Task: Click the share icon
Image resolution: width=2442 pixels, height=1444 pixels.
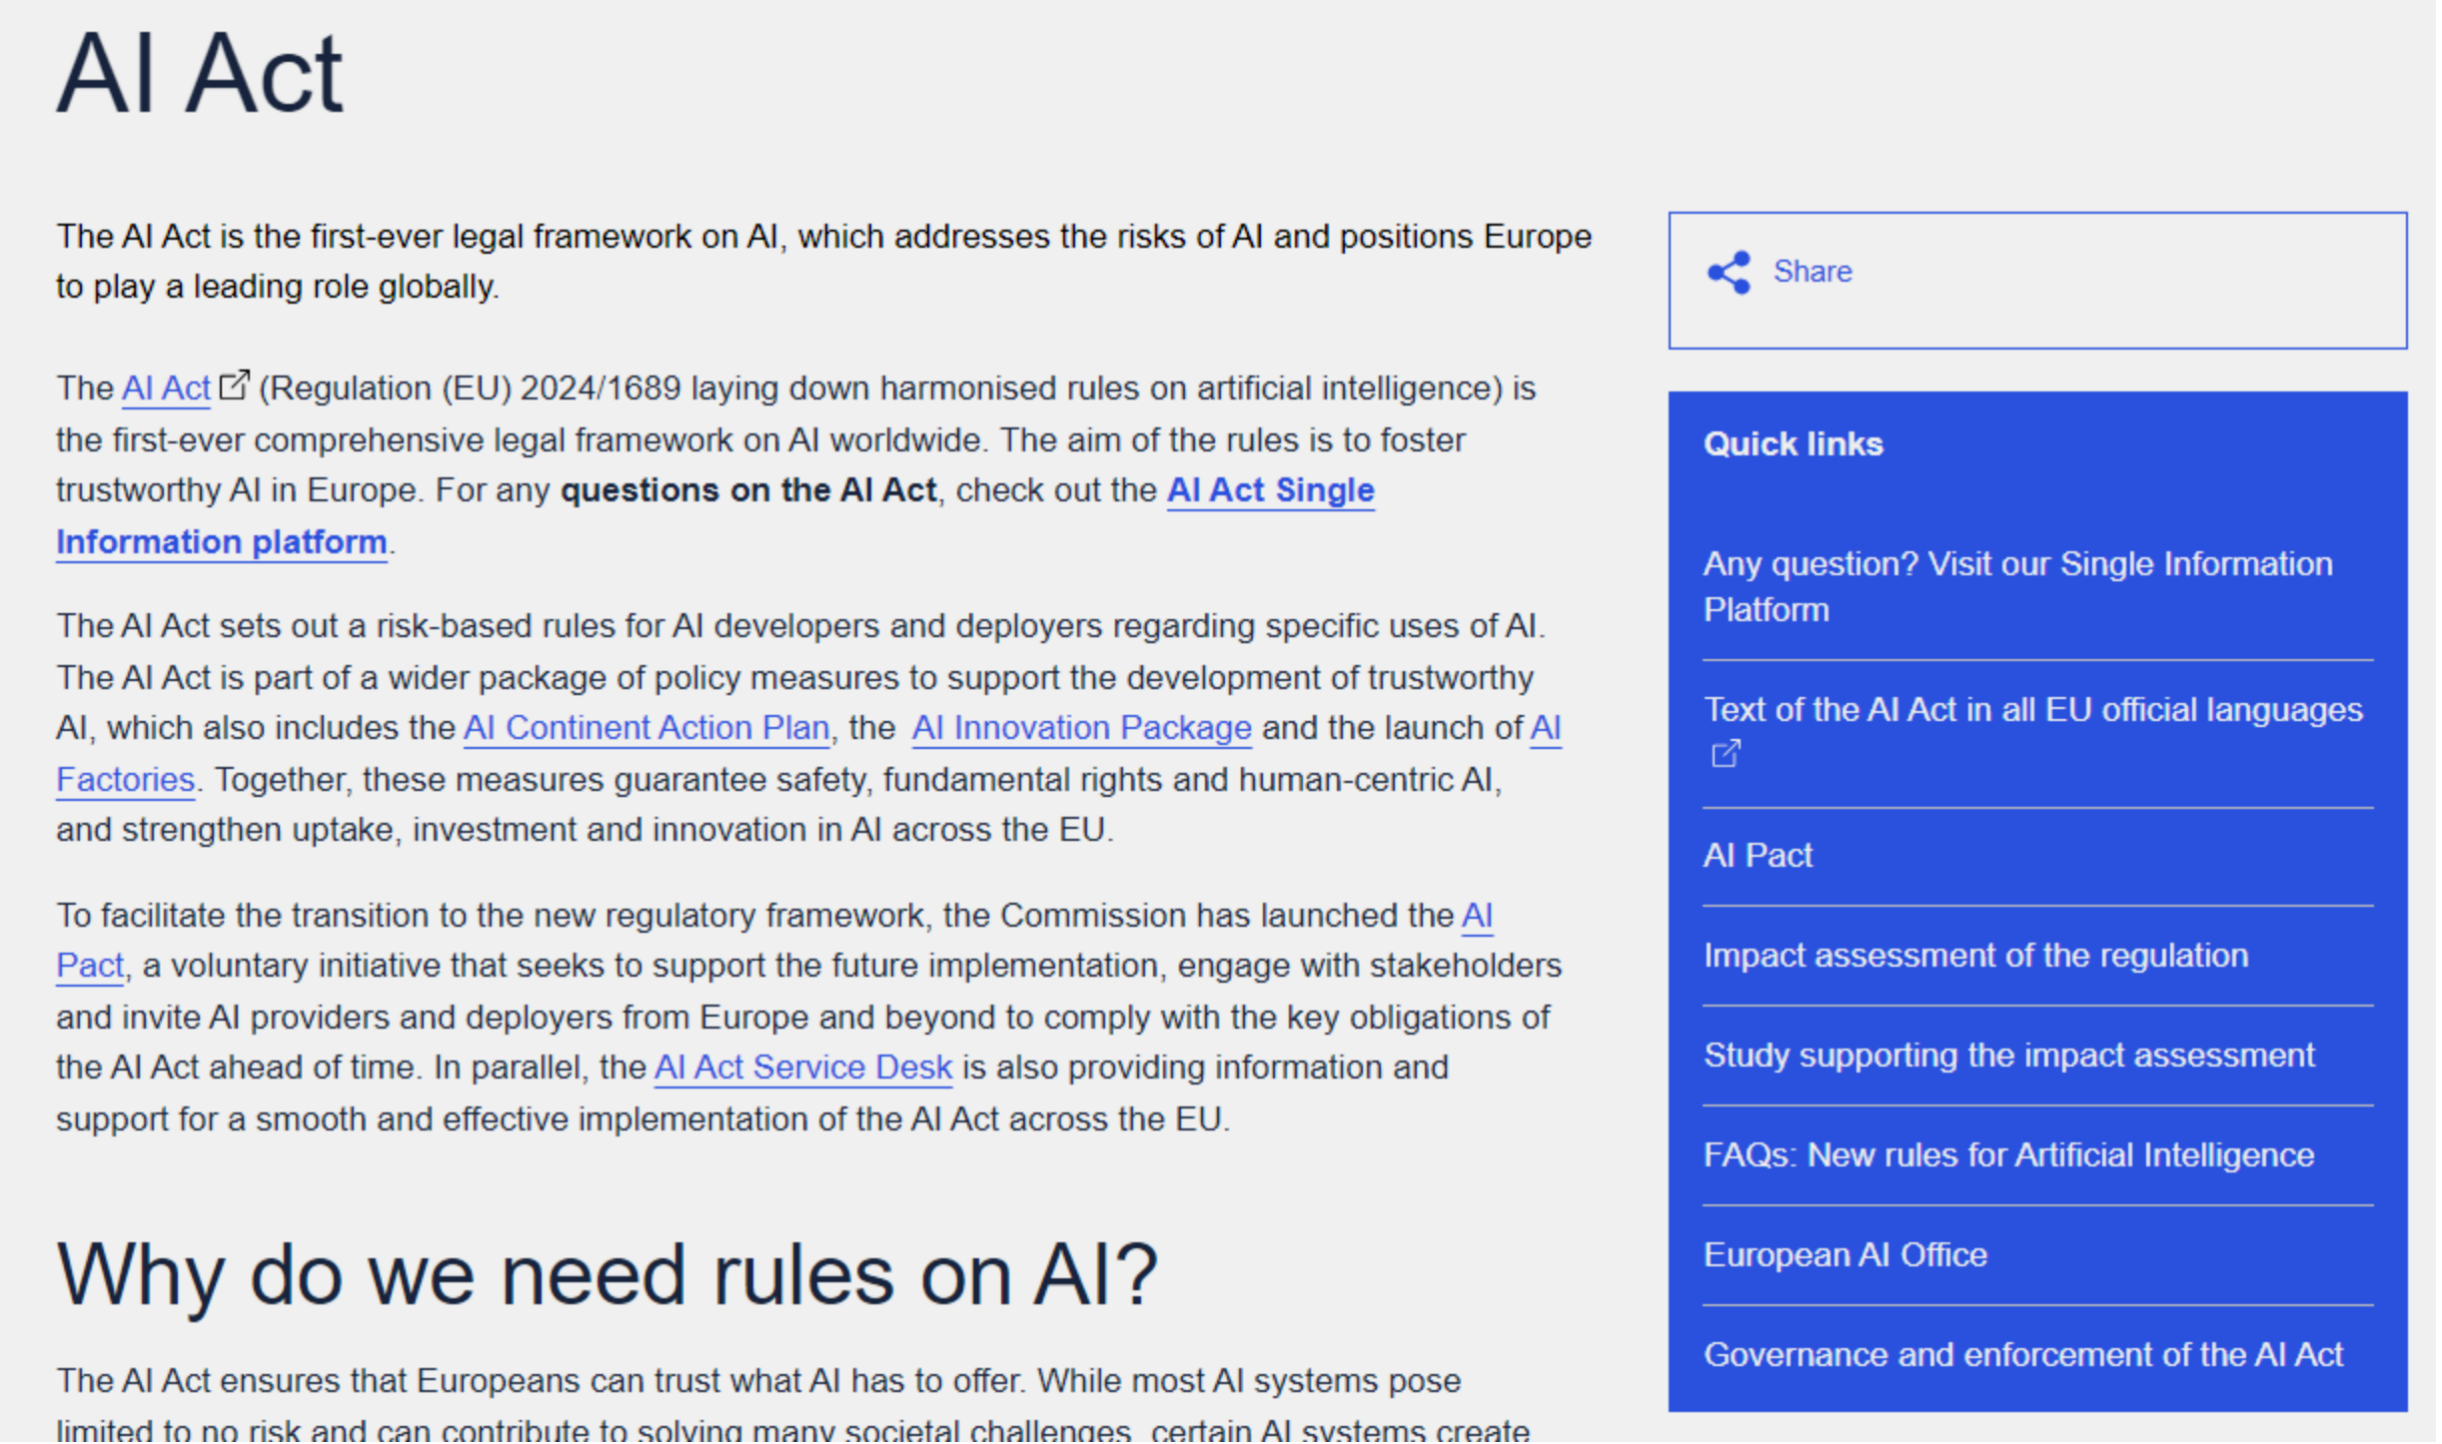Action: 1729,272
